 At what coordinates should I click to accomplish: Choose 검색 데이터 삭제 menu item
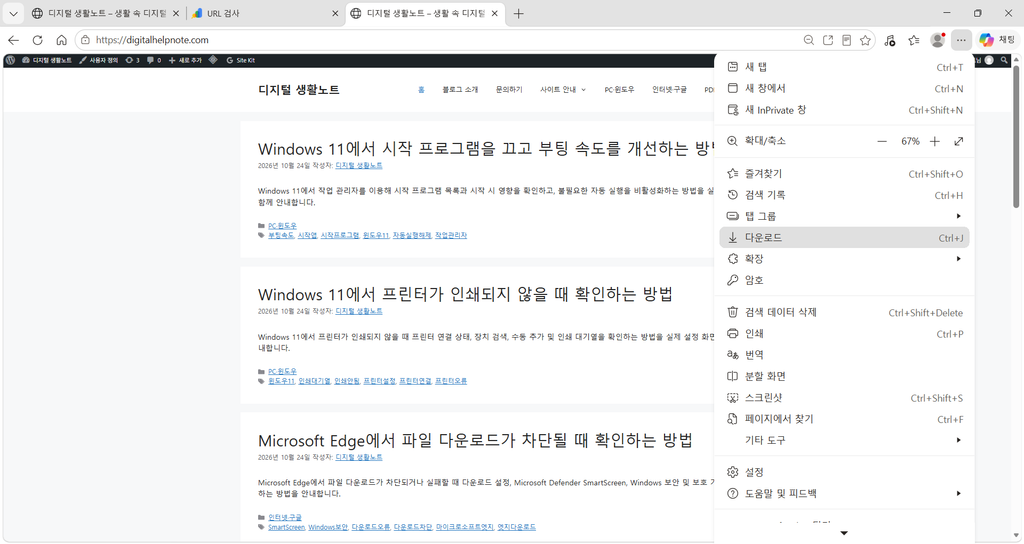point(844,312)
